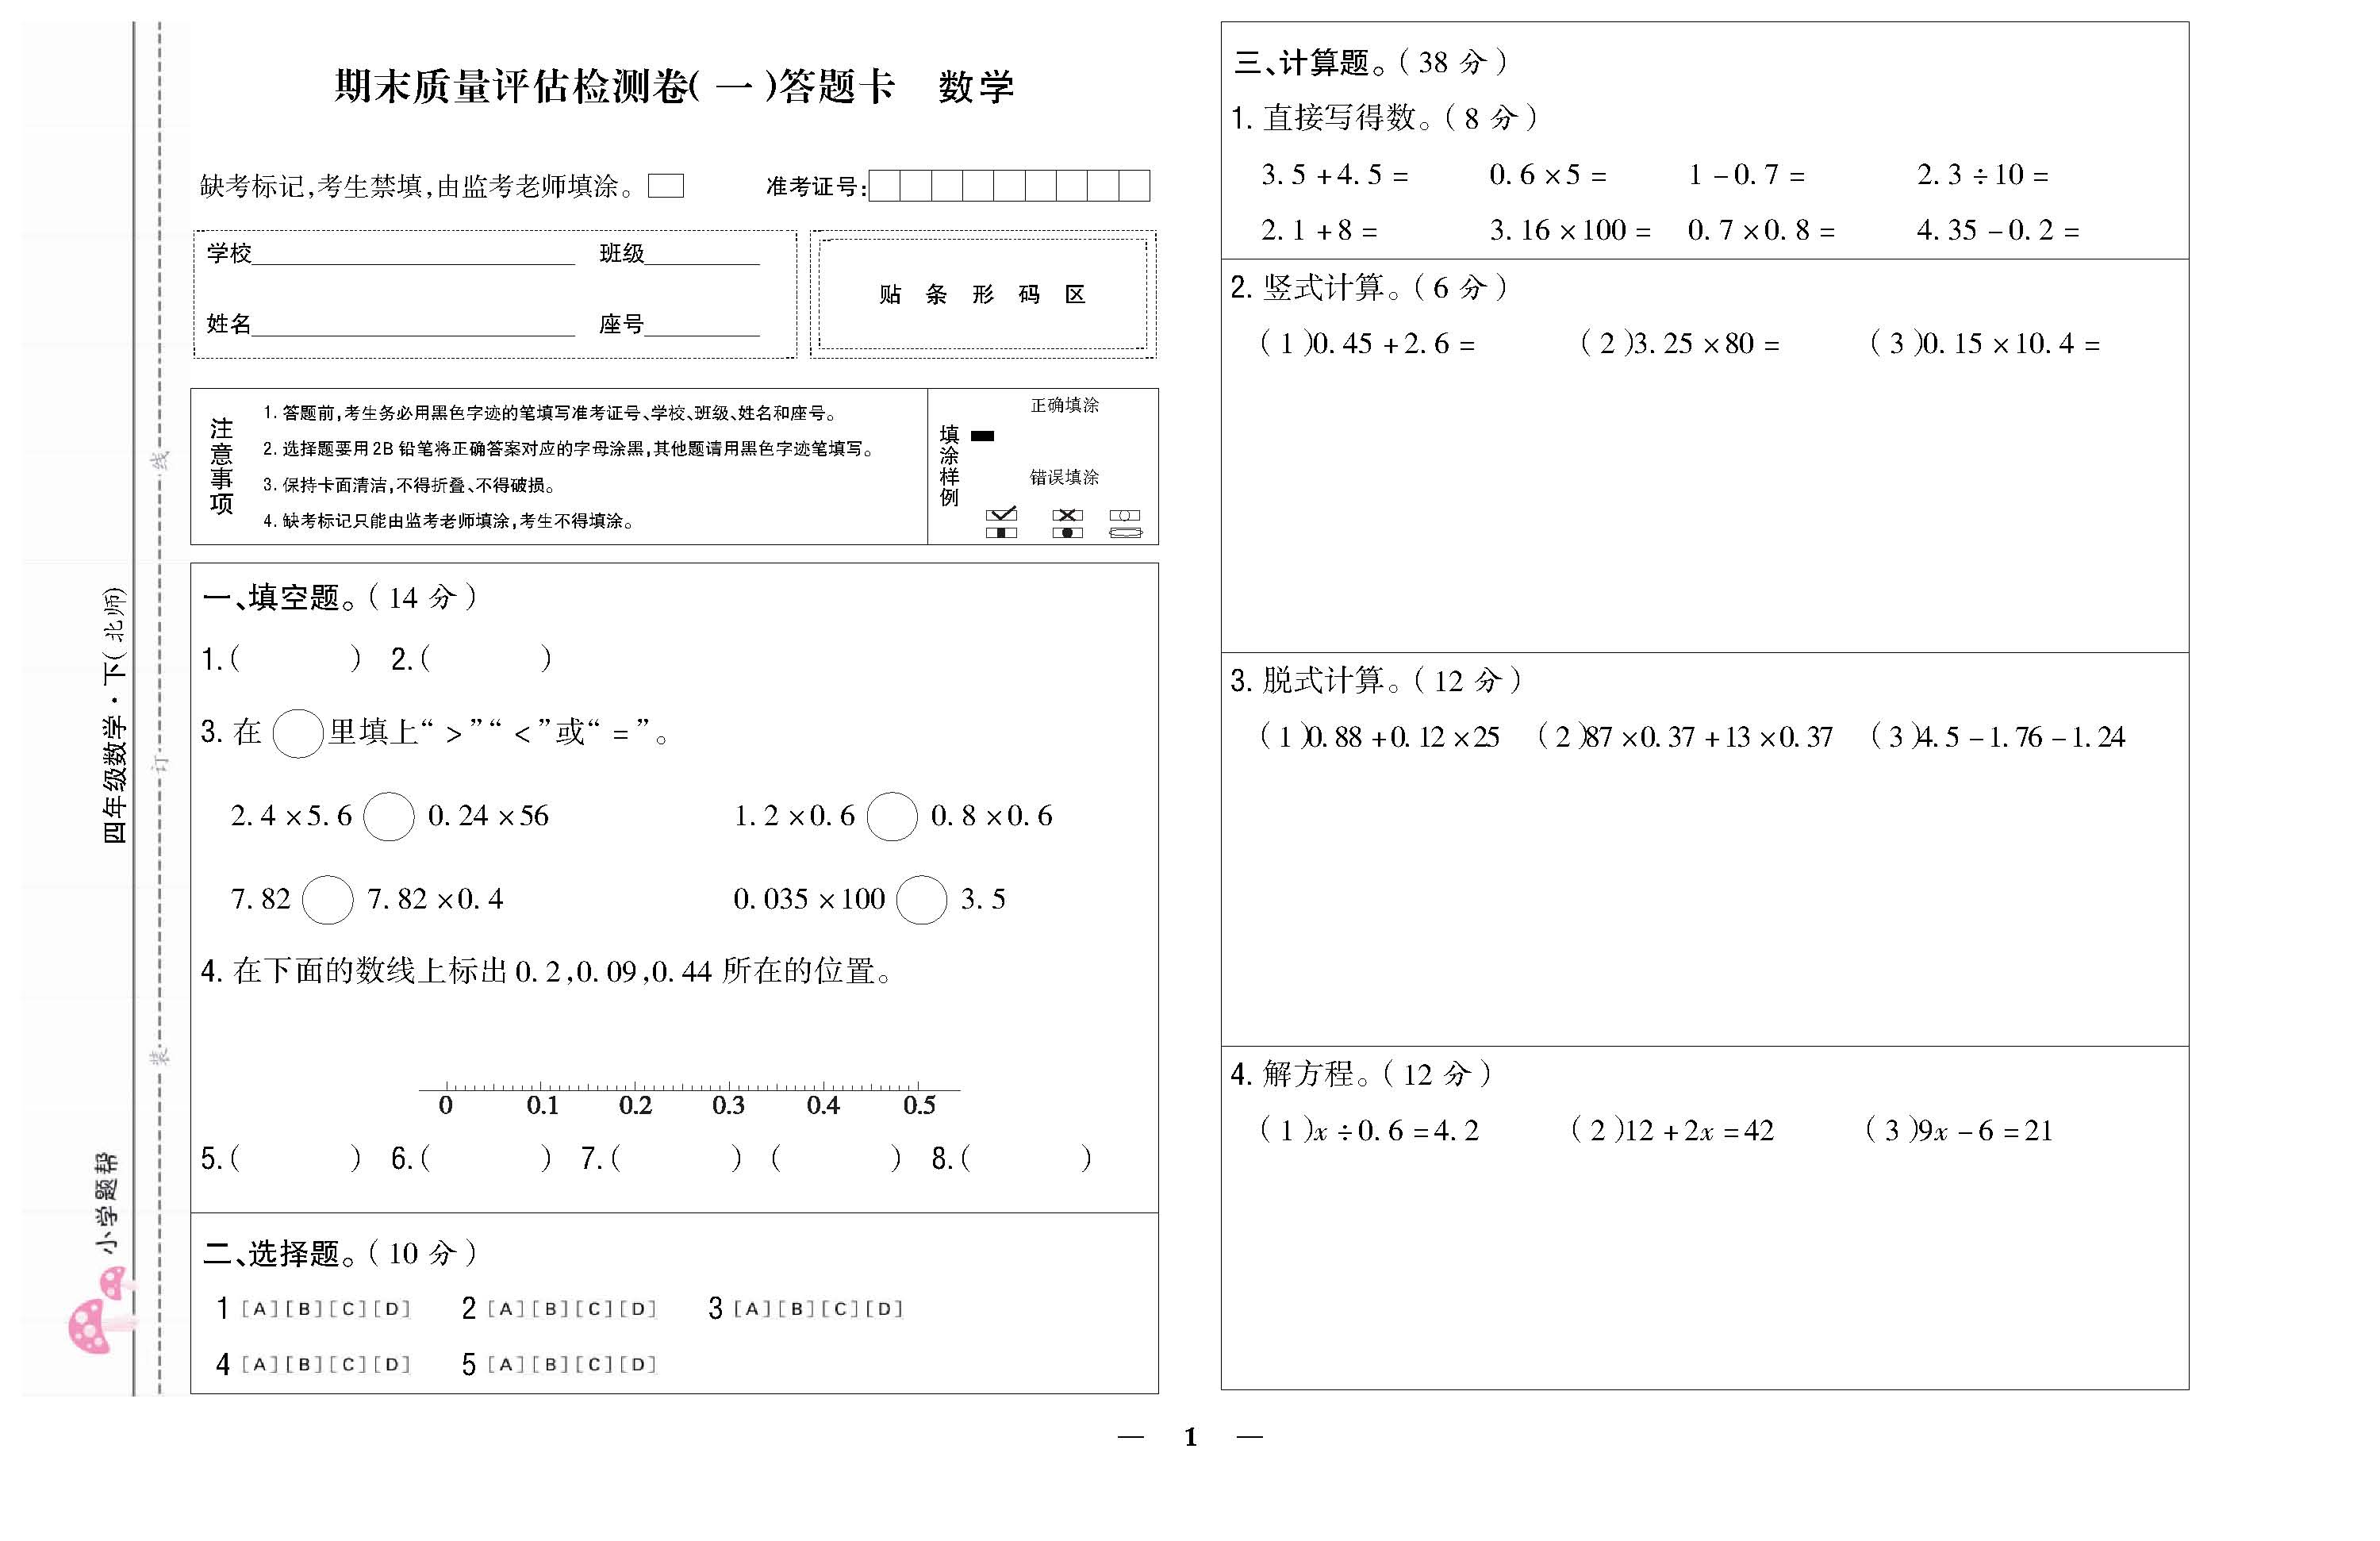This screenshot has height=1541, width=2380.
Task: Click the wrong-fill X-mark sample icon
Action: click(x=1067, y=515)
